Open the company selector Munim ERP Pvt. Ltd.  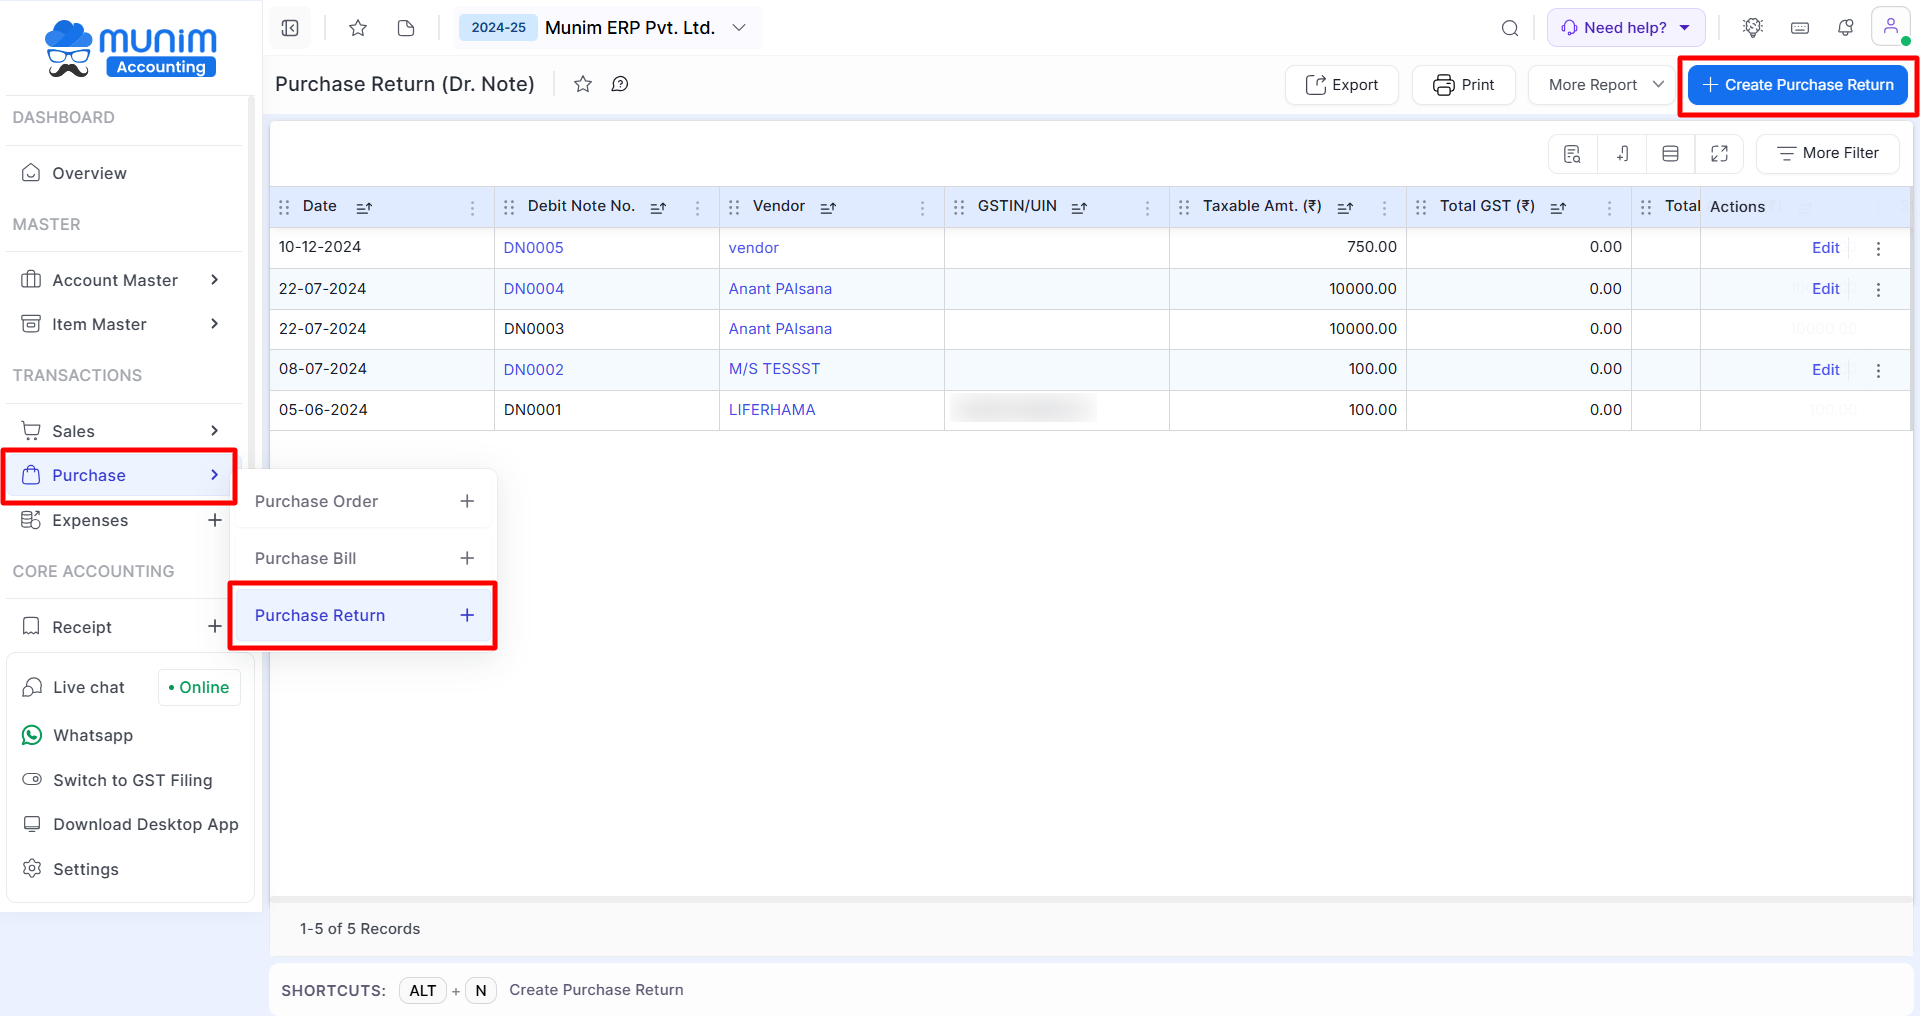645,28
